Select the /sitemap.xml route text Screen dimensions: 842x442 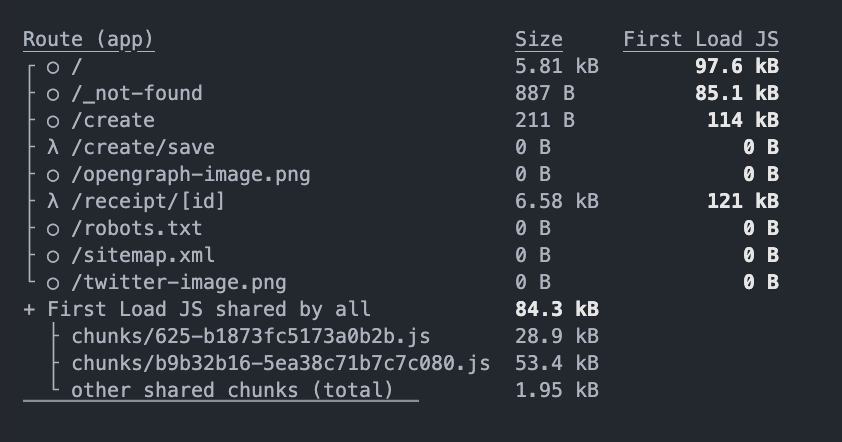point(143,255)
